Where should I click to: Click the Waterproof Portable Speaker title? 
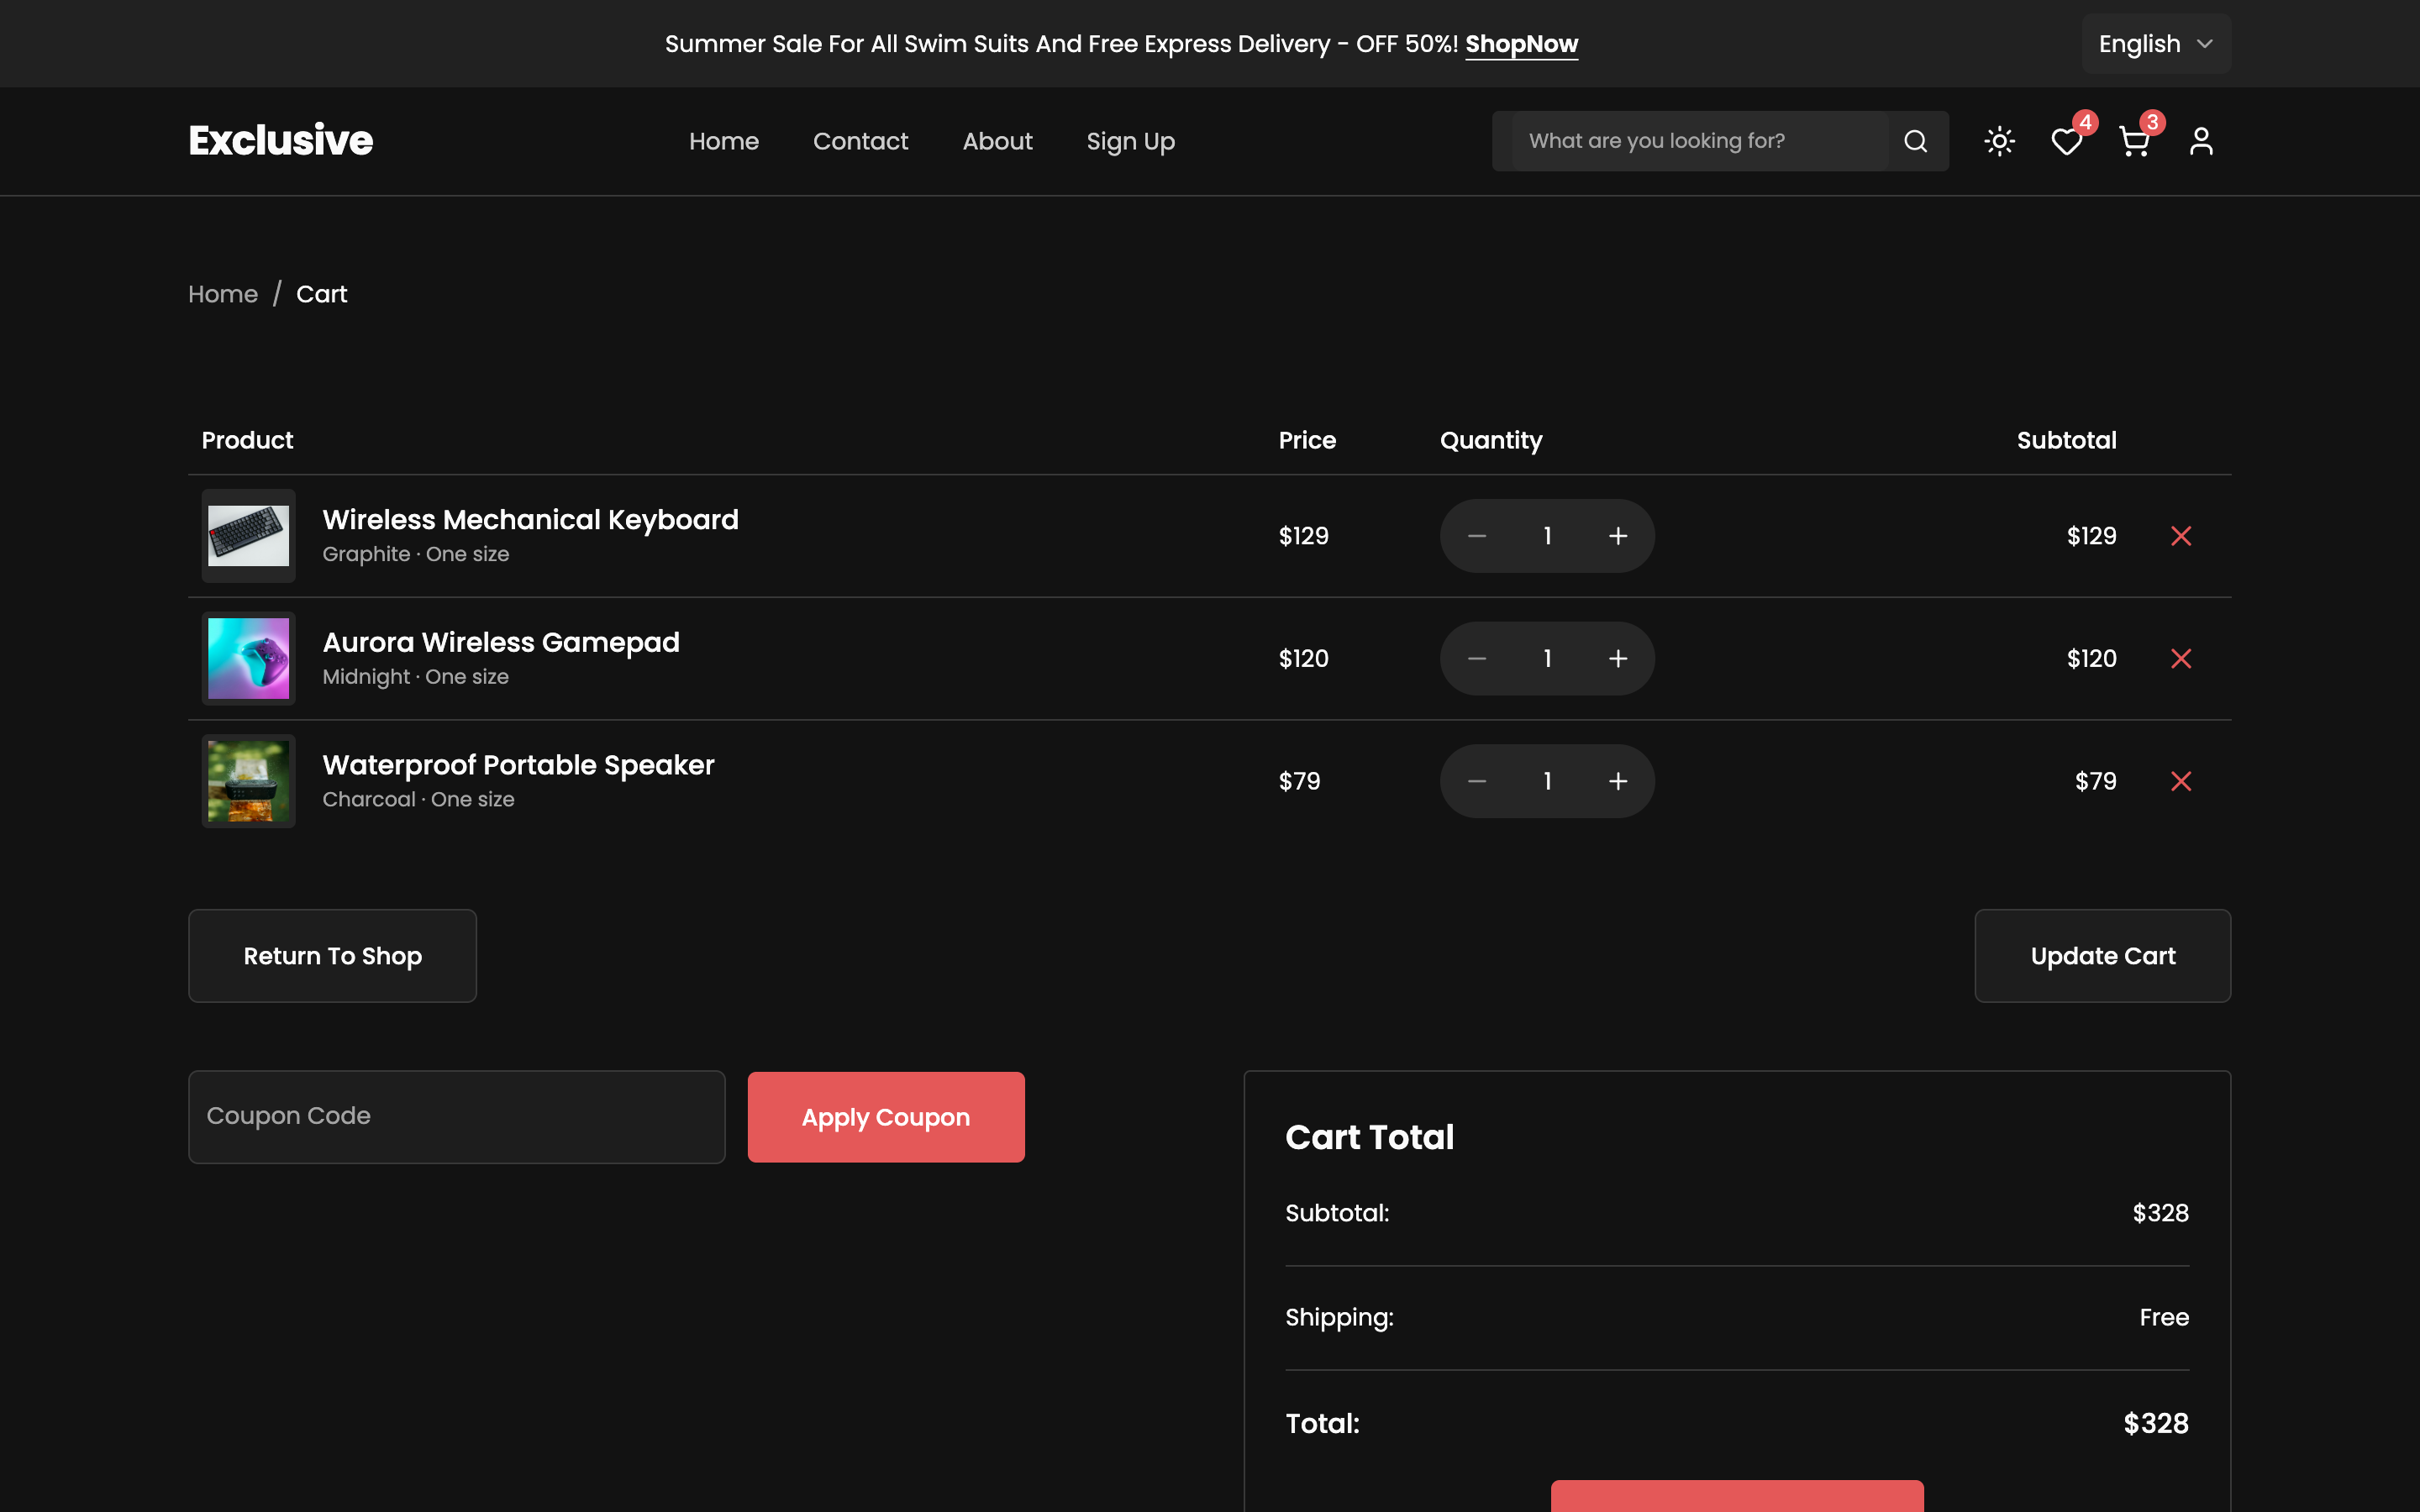pyautogui.click(x=518, y=765)
